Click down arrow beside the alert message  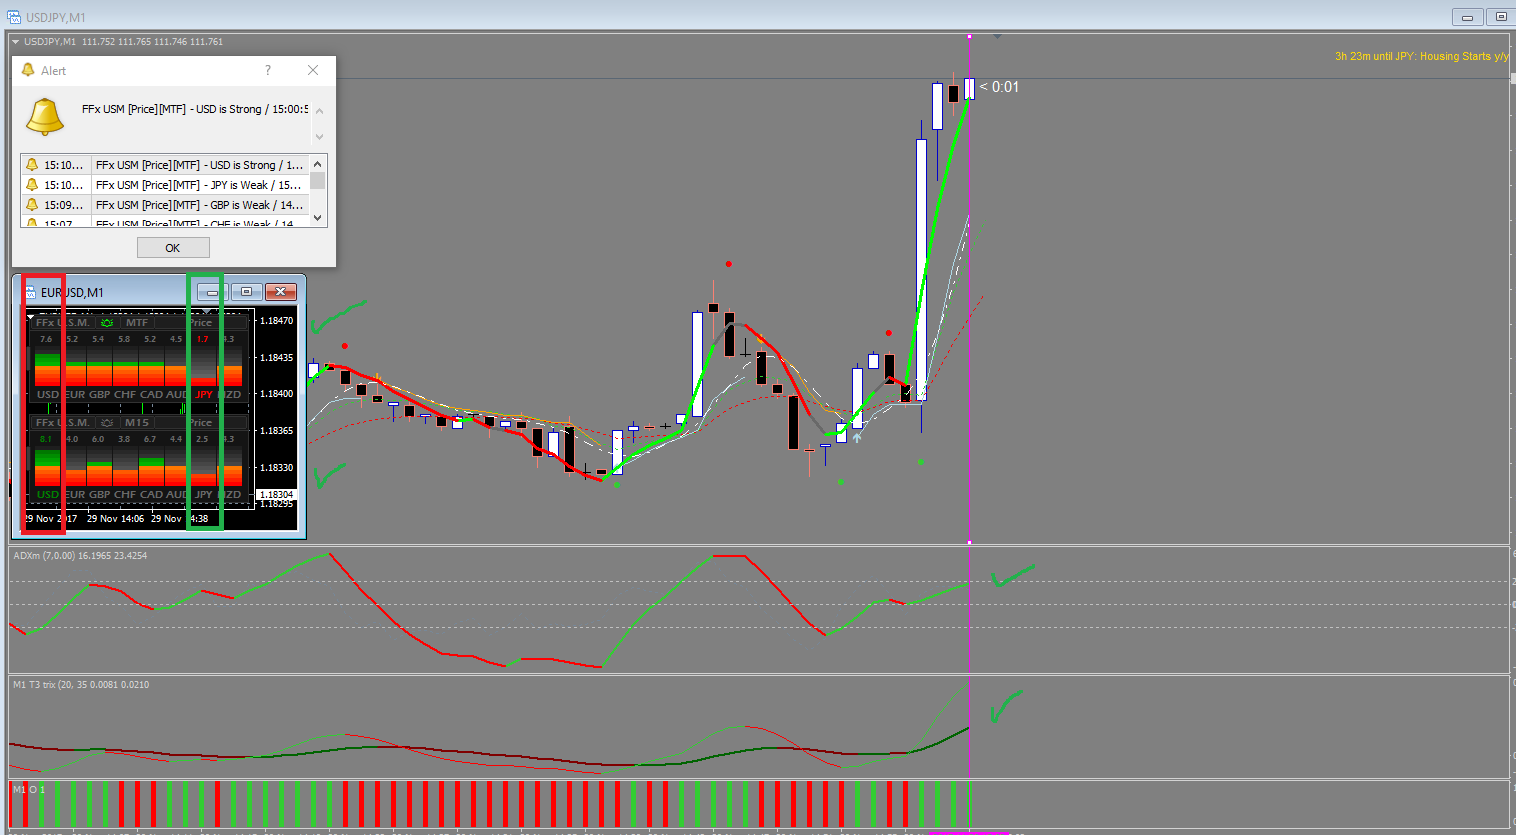[320, 136]
